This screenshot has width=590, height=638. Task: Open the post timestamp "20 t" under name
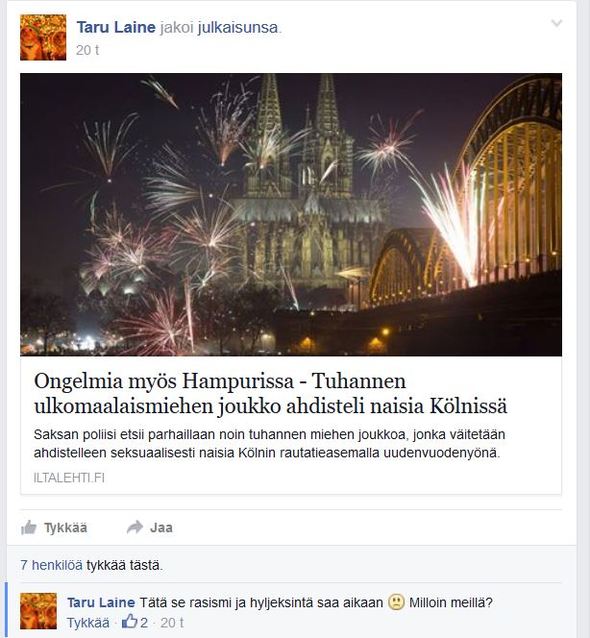(x=87, y=50)
